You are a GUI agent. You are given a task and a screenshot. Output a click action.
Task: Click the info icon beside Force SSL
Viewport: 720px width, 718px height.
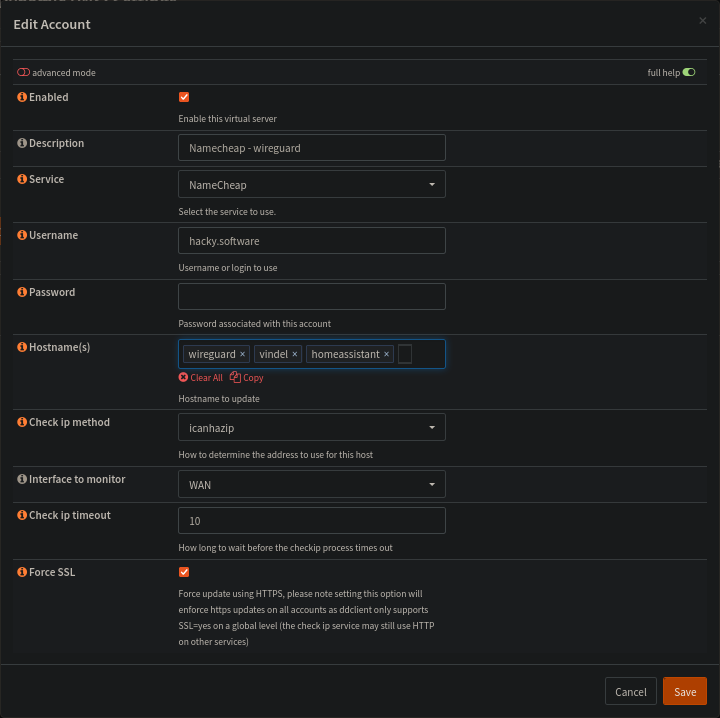point(22,572)
